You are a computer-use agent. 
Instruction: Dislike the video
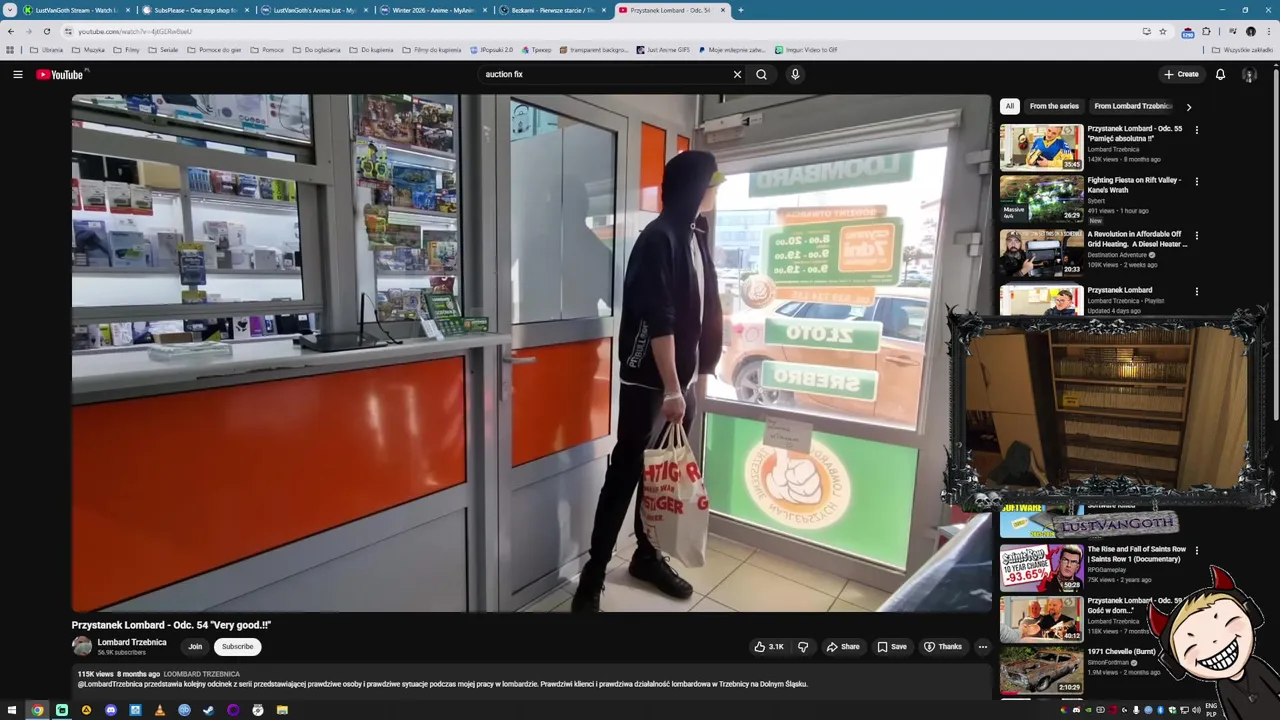click(803, 647)
